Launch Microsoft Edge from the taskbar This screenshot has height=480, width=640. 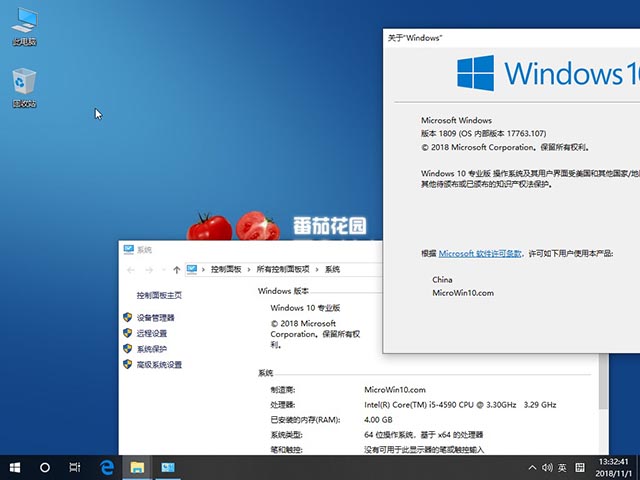click(107, 468)
